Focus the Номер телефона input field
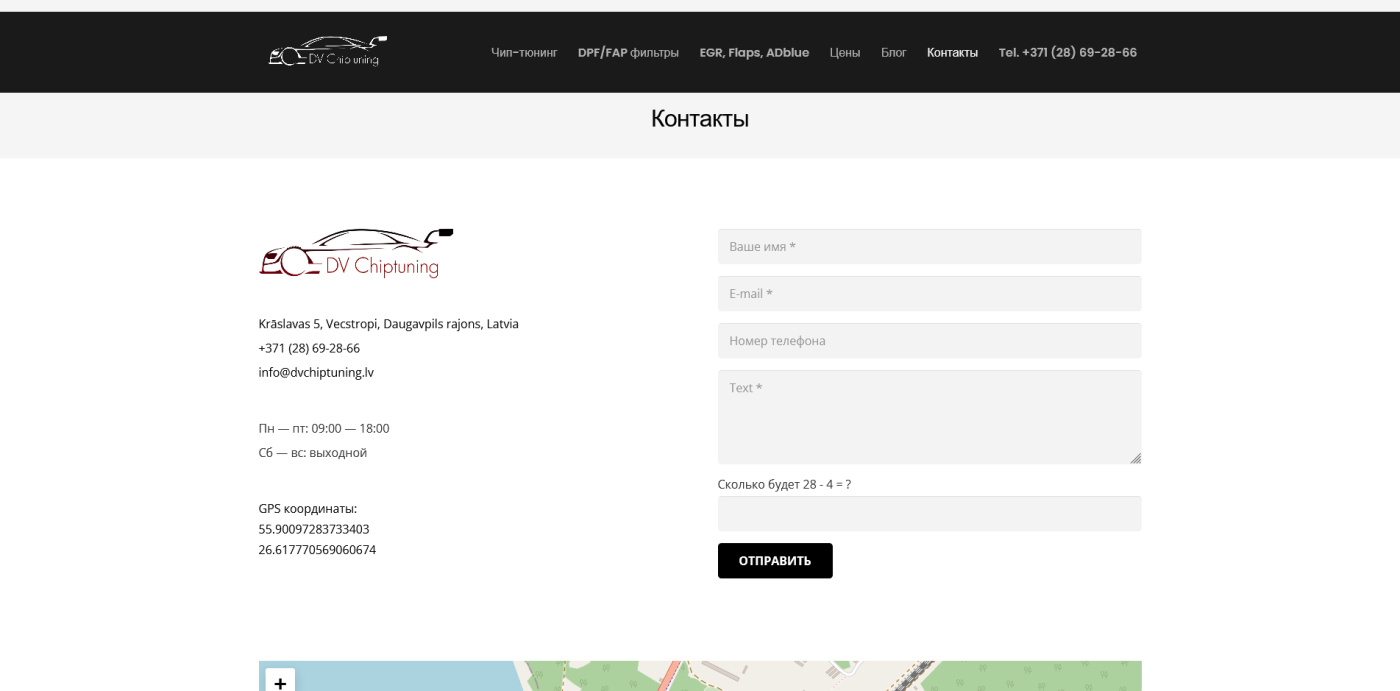Viewport: 1400px width, 691px height. click(x=929, y=340)
